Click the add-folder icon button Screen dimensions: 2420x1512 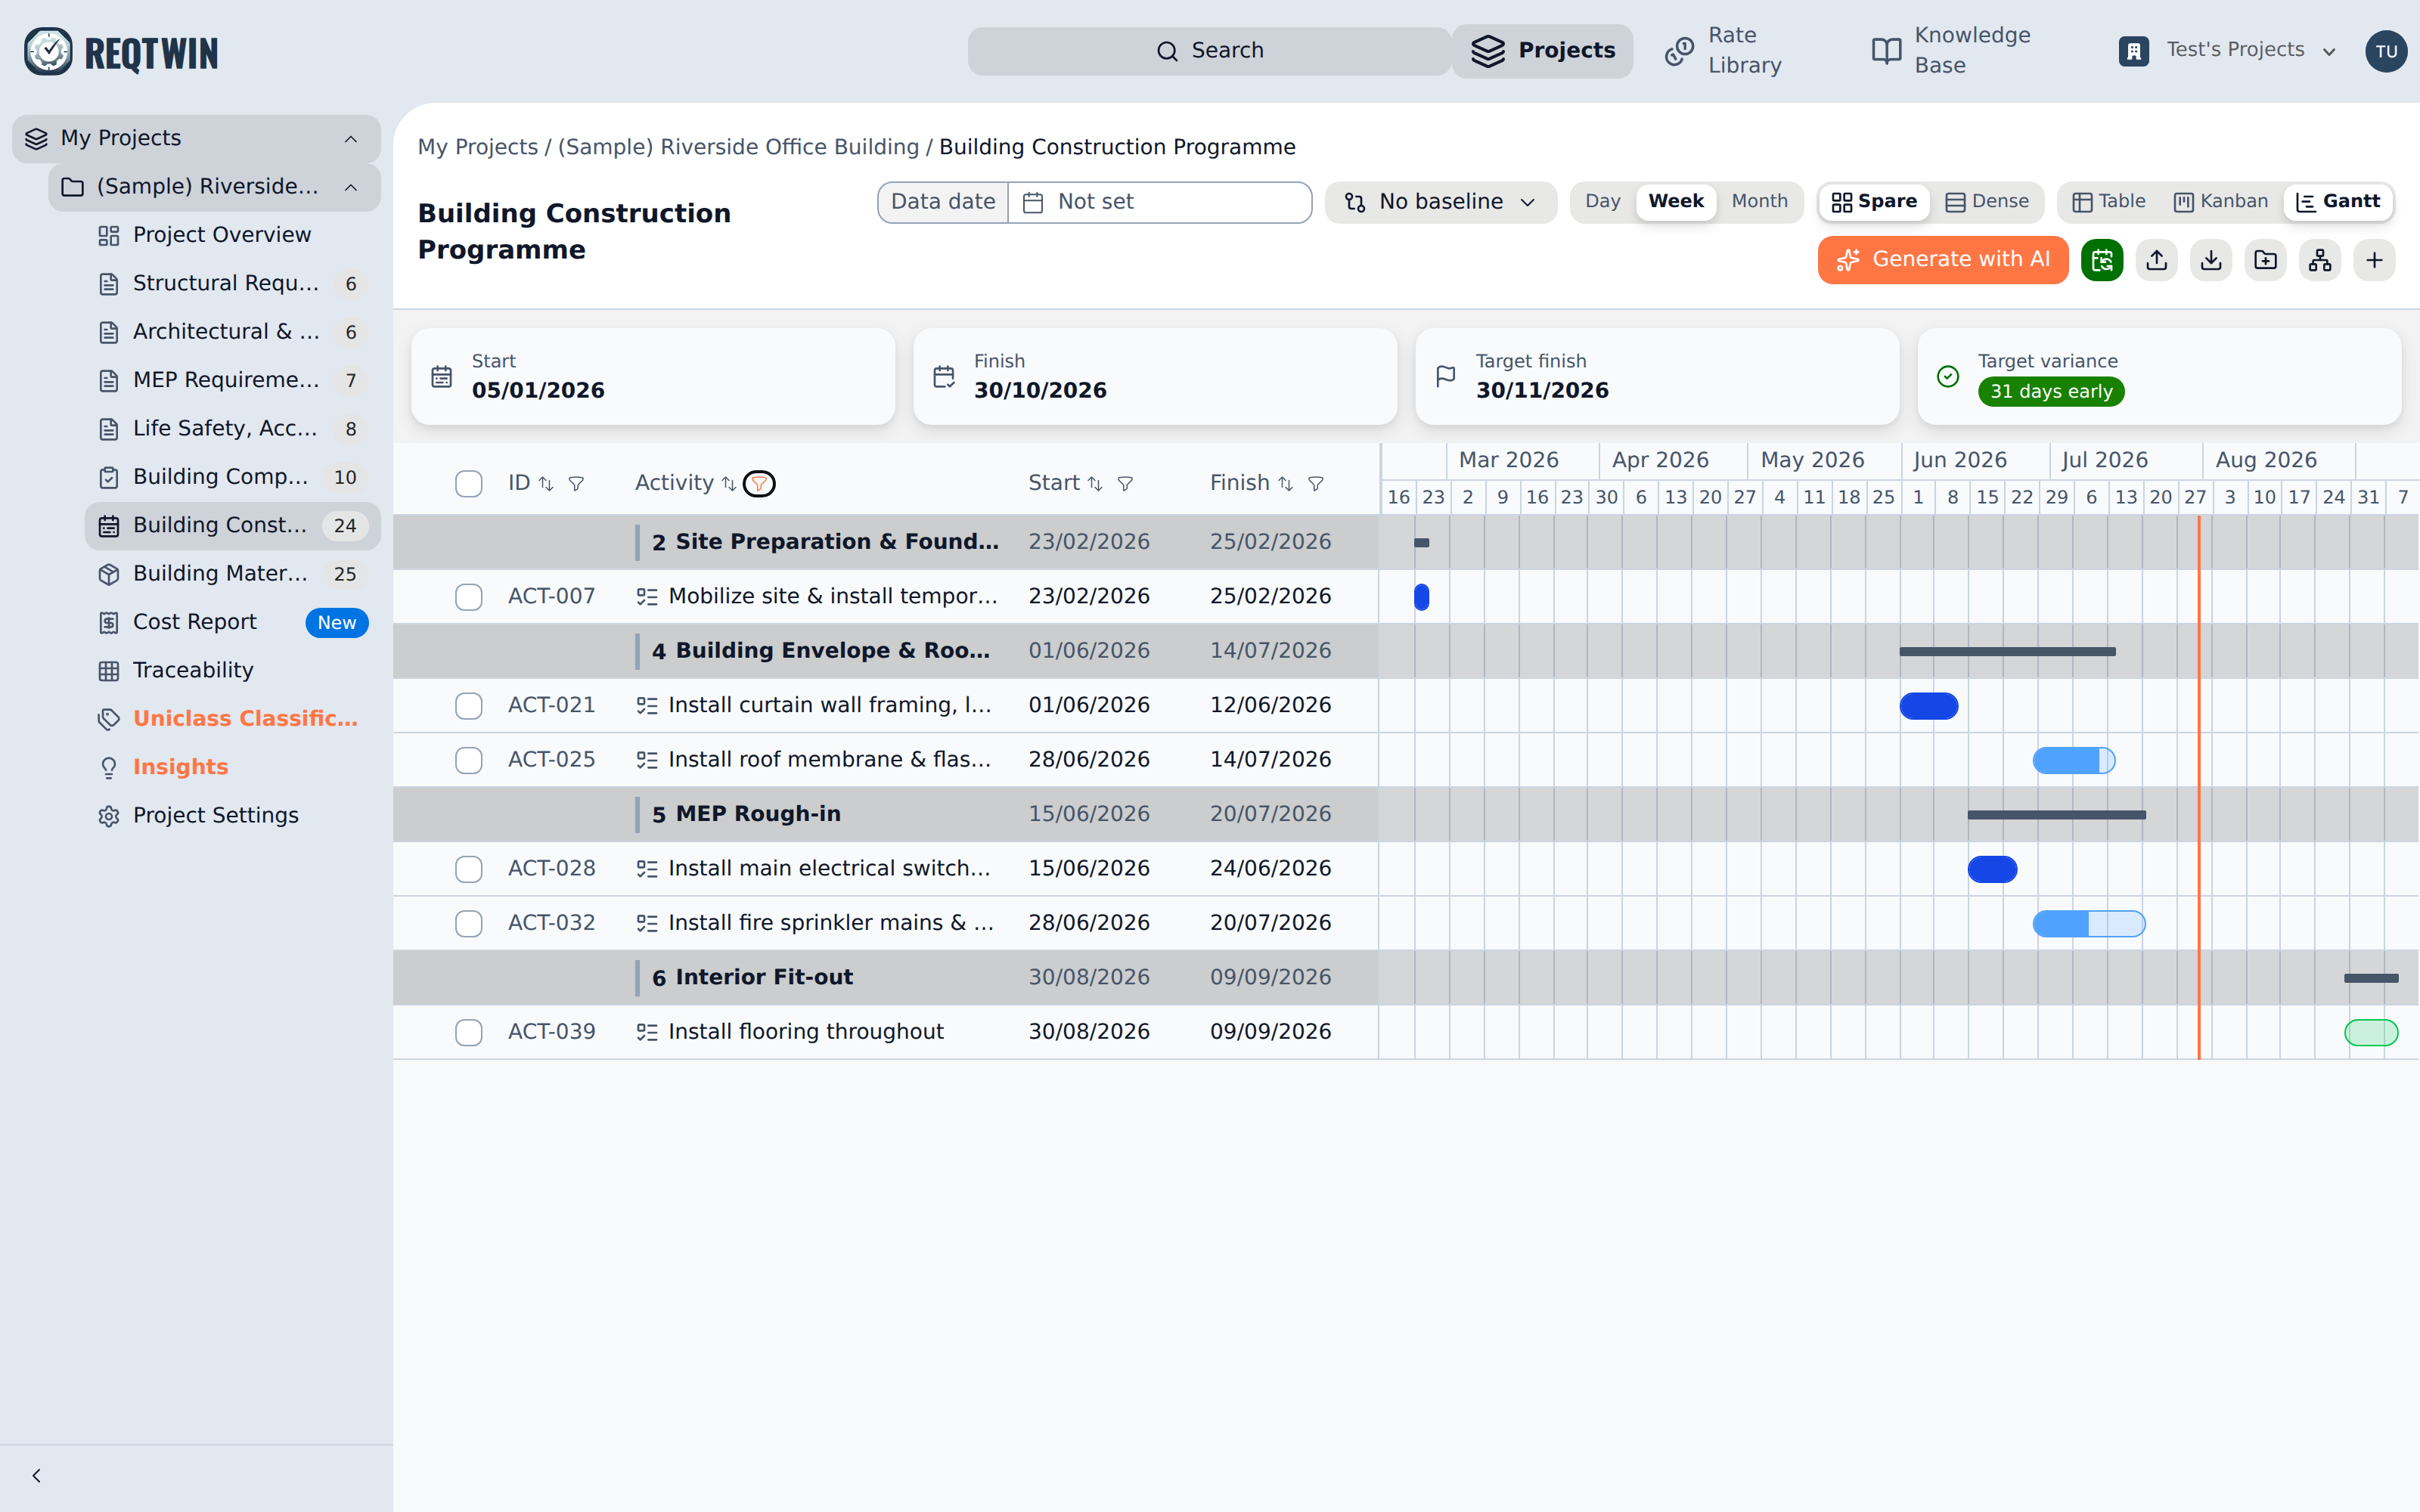(x=2265, y=260)
